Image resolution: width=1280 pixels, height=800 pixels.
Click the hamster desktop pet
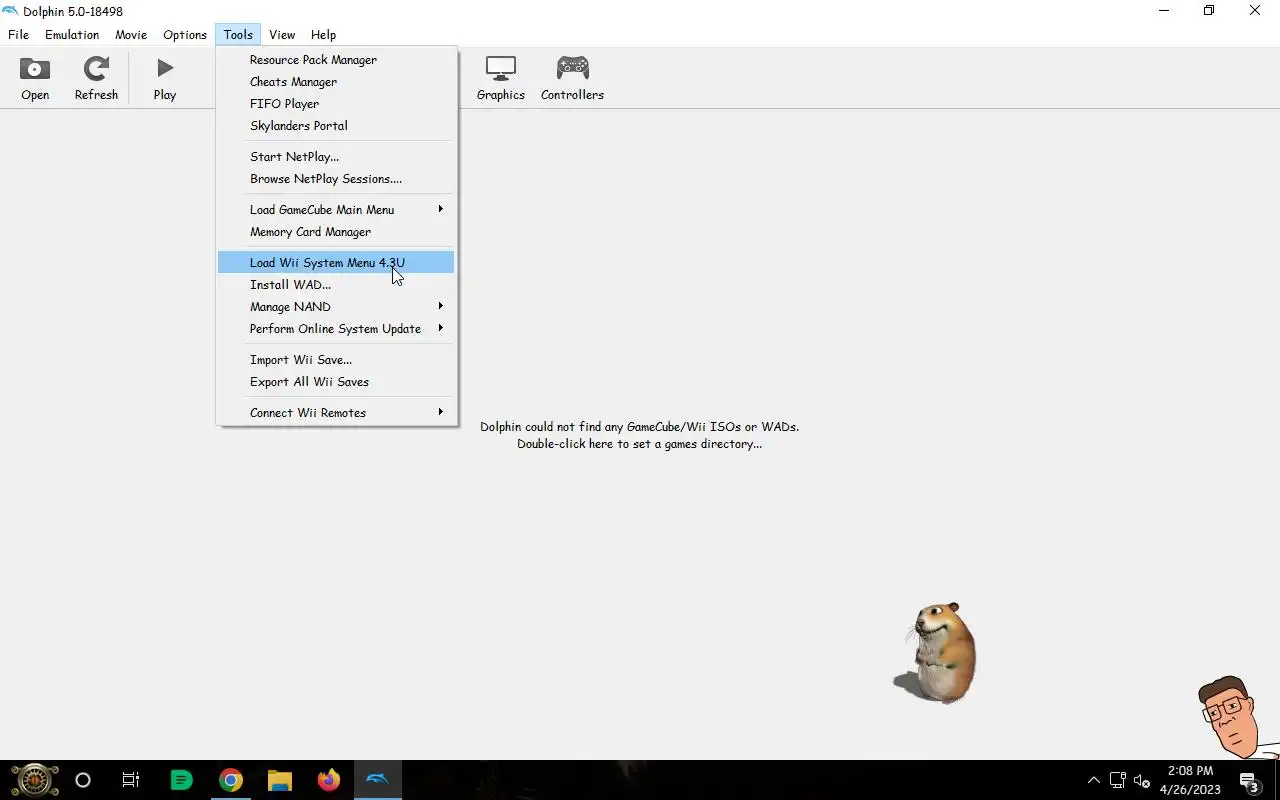(936, 653)
